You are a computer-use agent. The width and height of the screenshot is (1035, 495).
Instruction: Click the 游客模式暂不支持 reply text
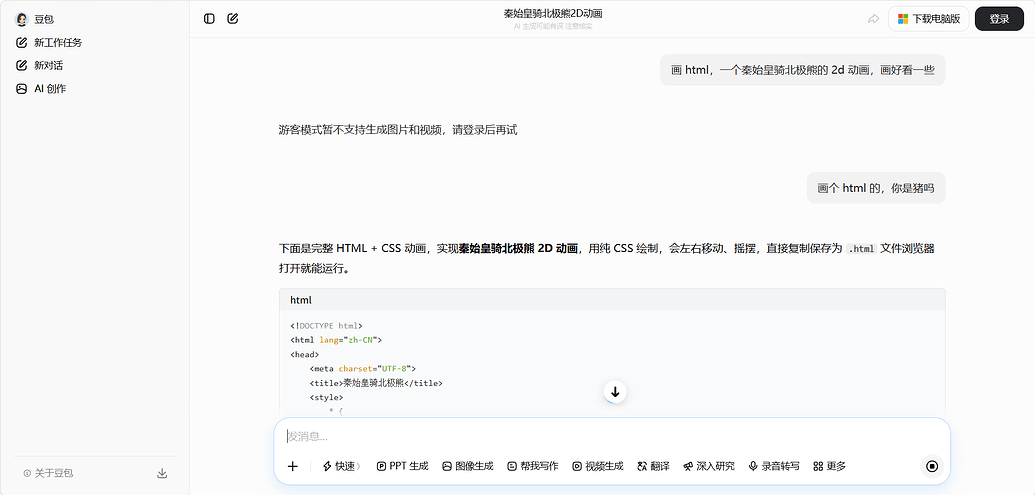tap(398, 129)
